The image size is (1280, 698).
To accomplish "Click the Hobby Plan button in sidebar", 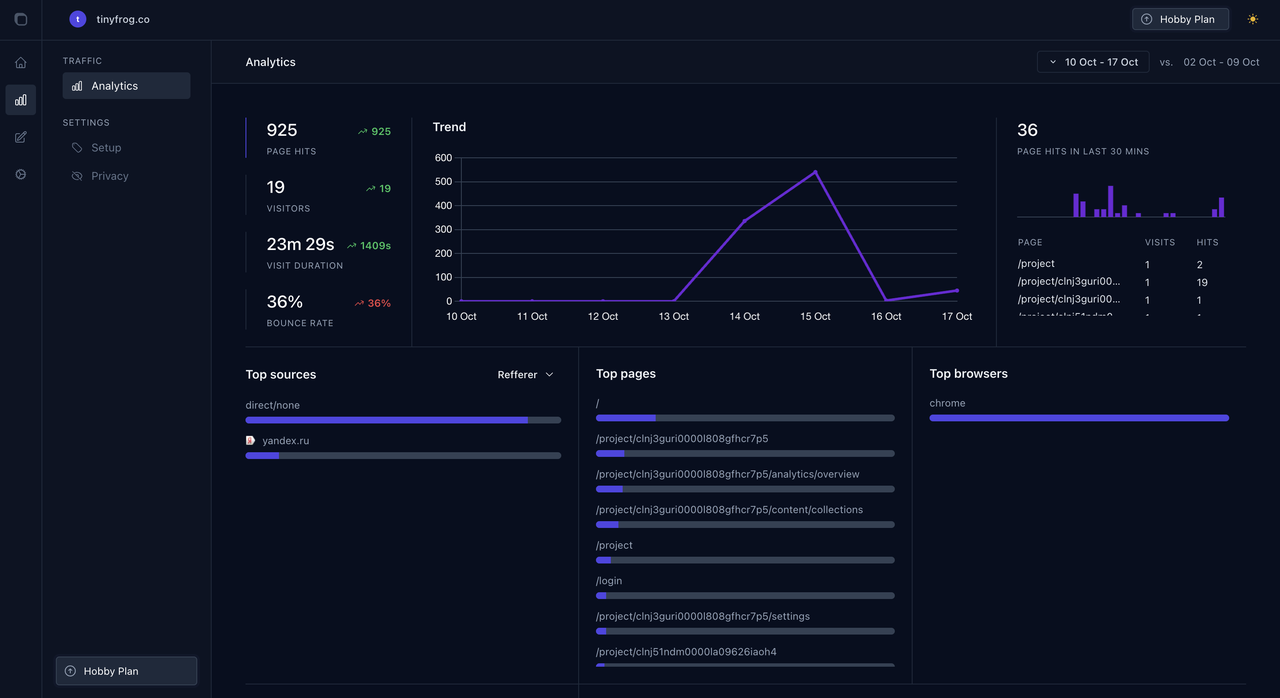I will coord(126,671).
